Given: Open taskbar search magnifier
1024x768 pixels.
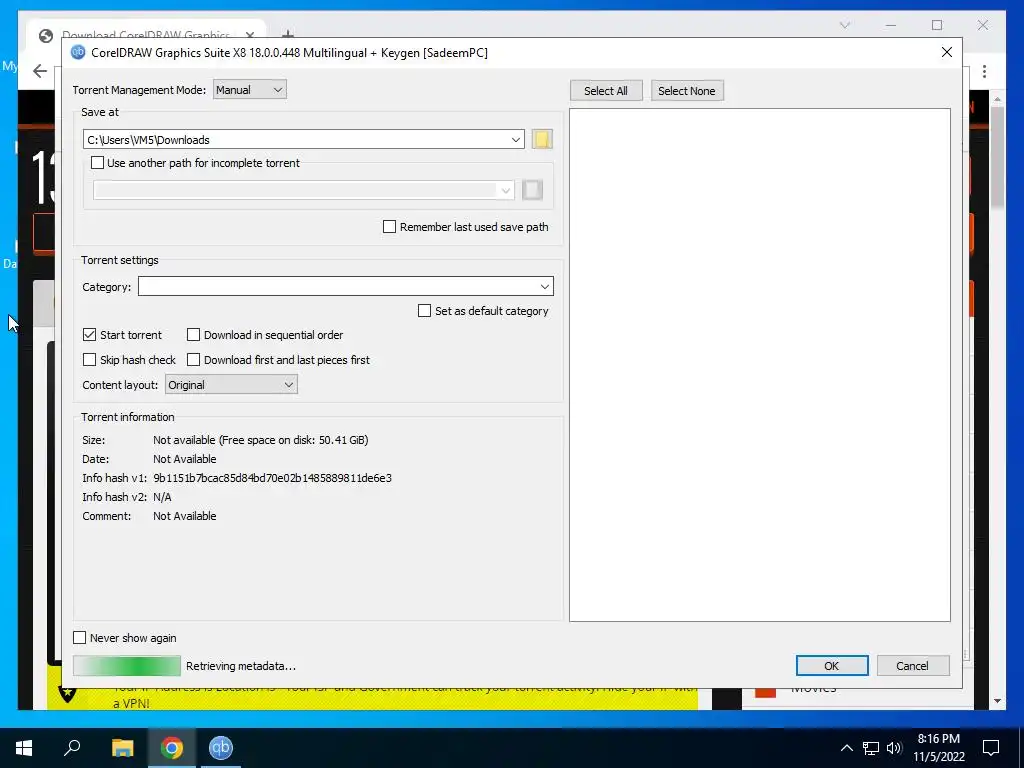Looking at the screenshot, I should point(72,748).
